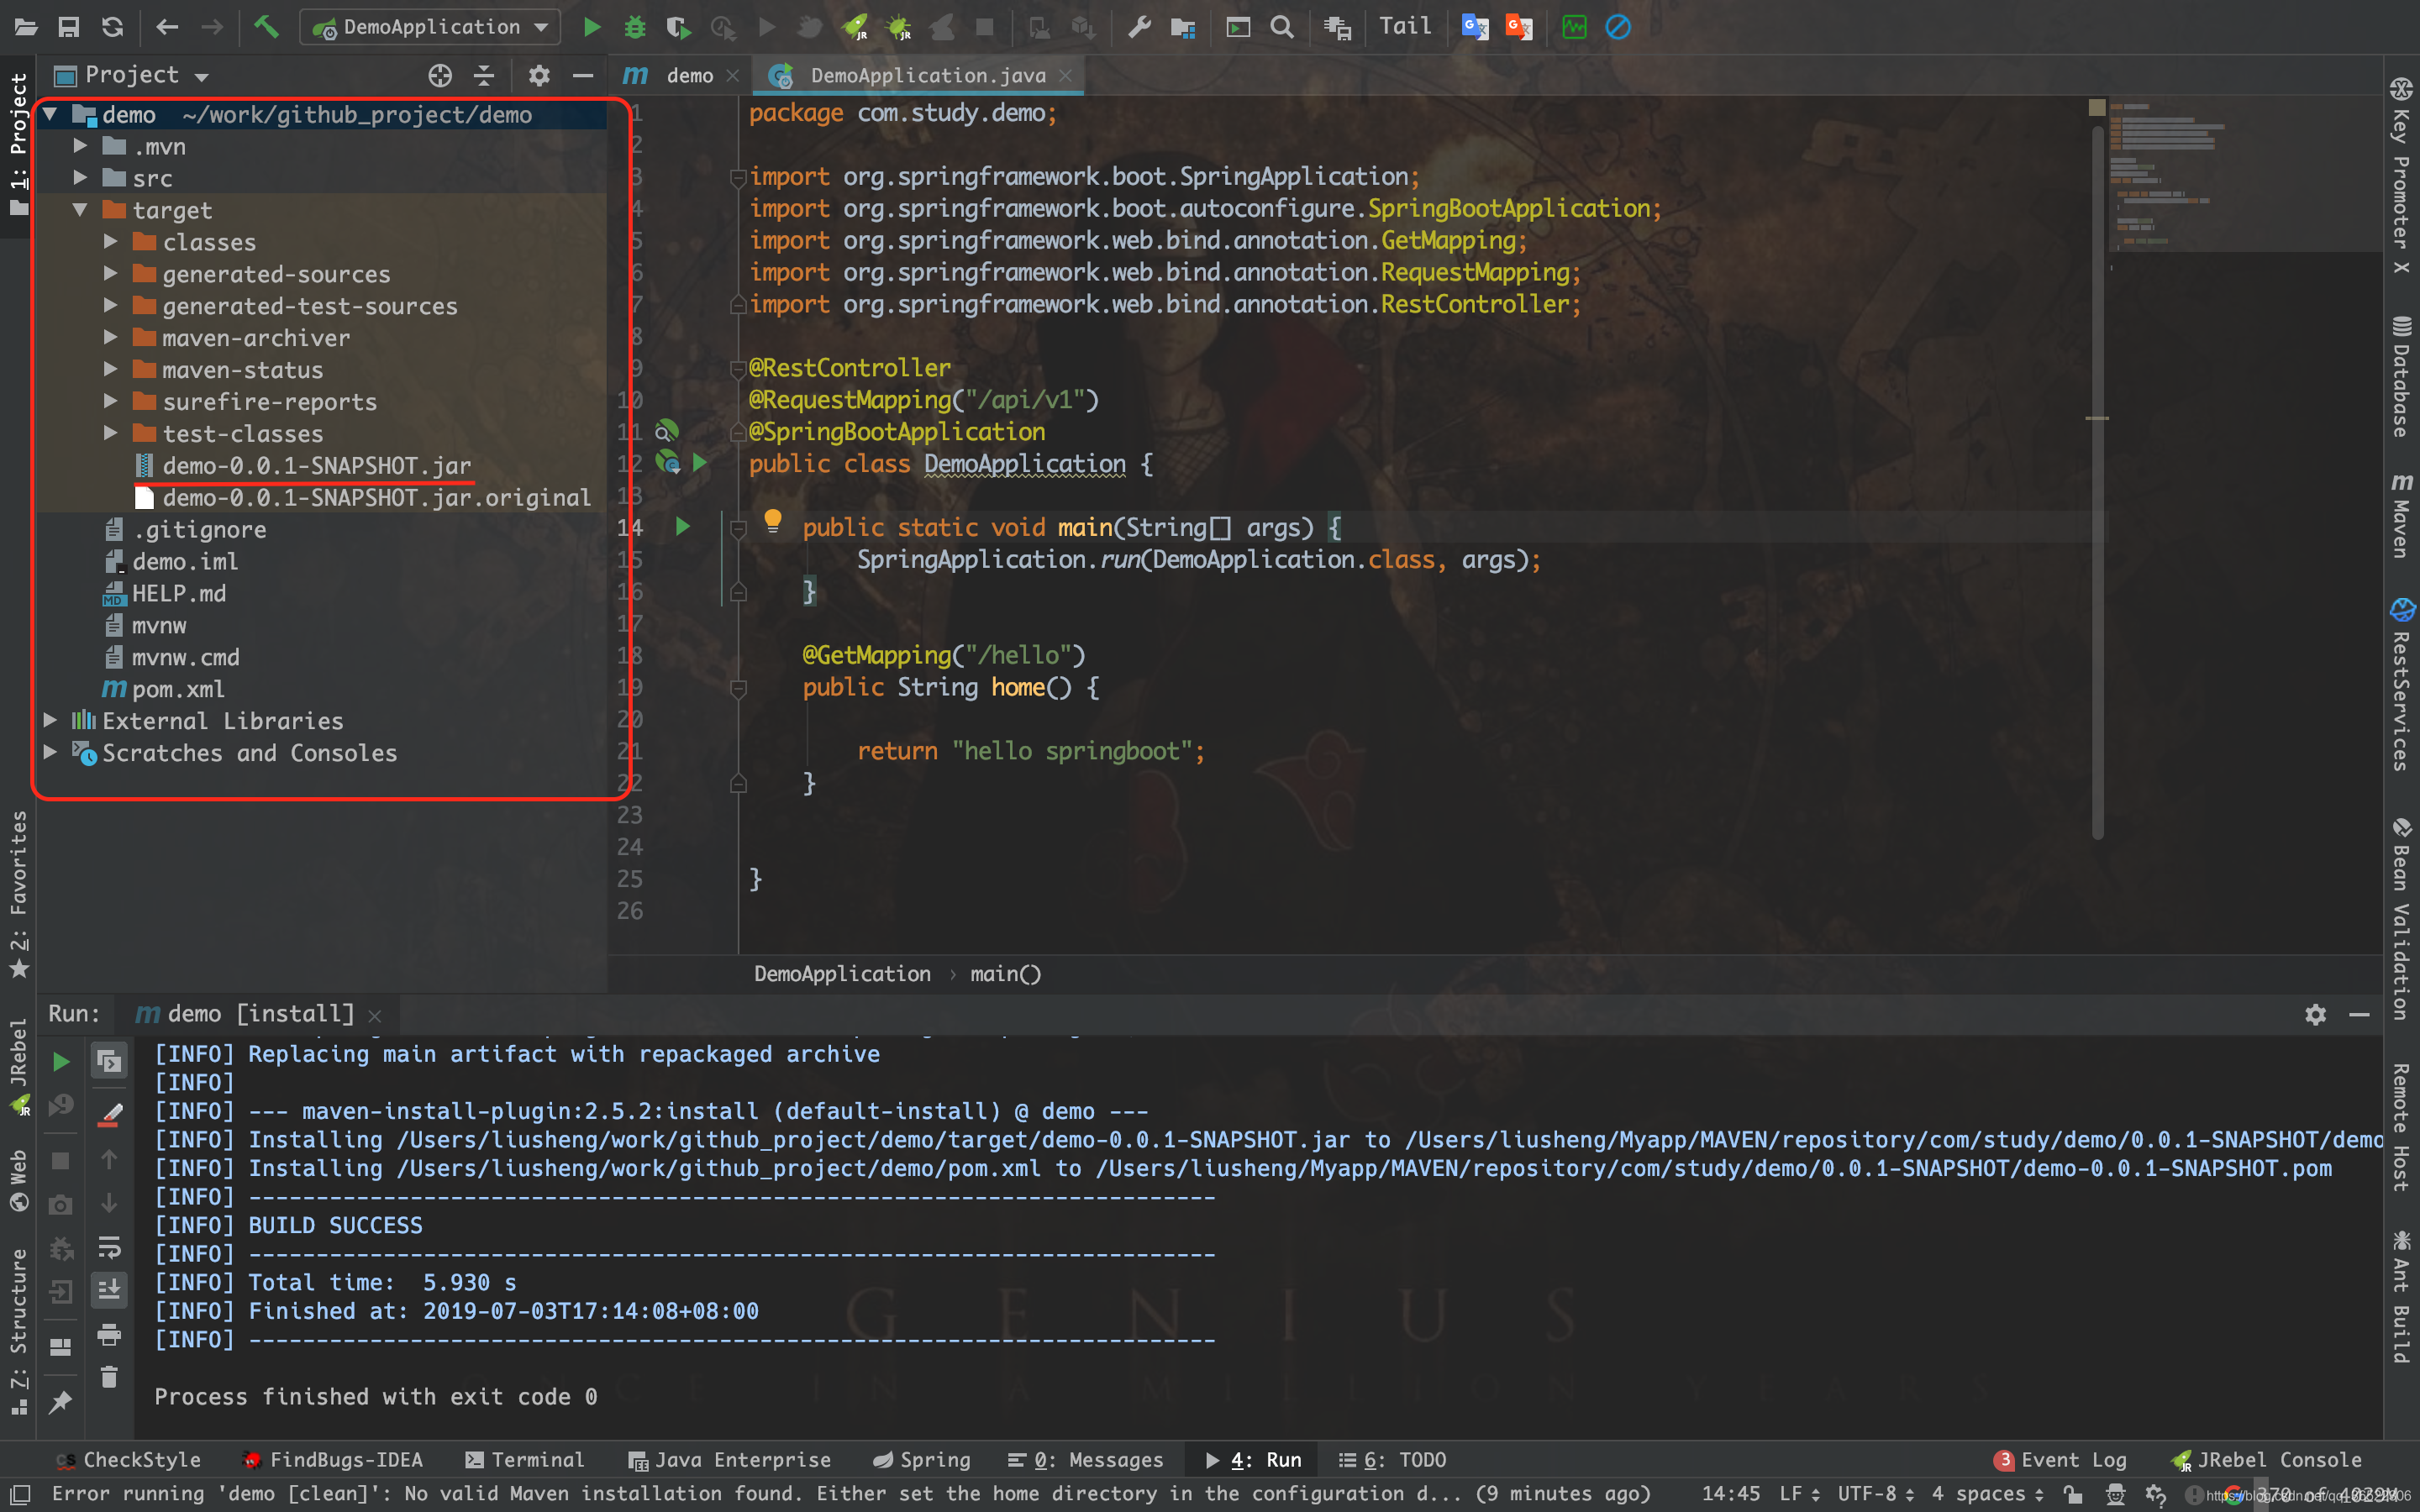Click the trash clear-all icon in Run console
2420x1512 pixels.
(x=109, y=1378)
